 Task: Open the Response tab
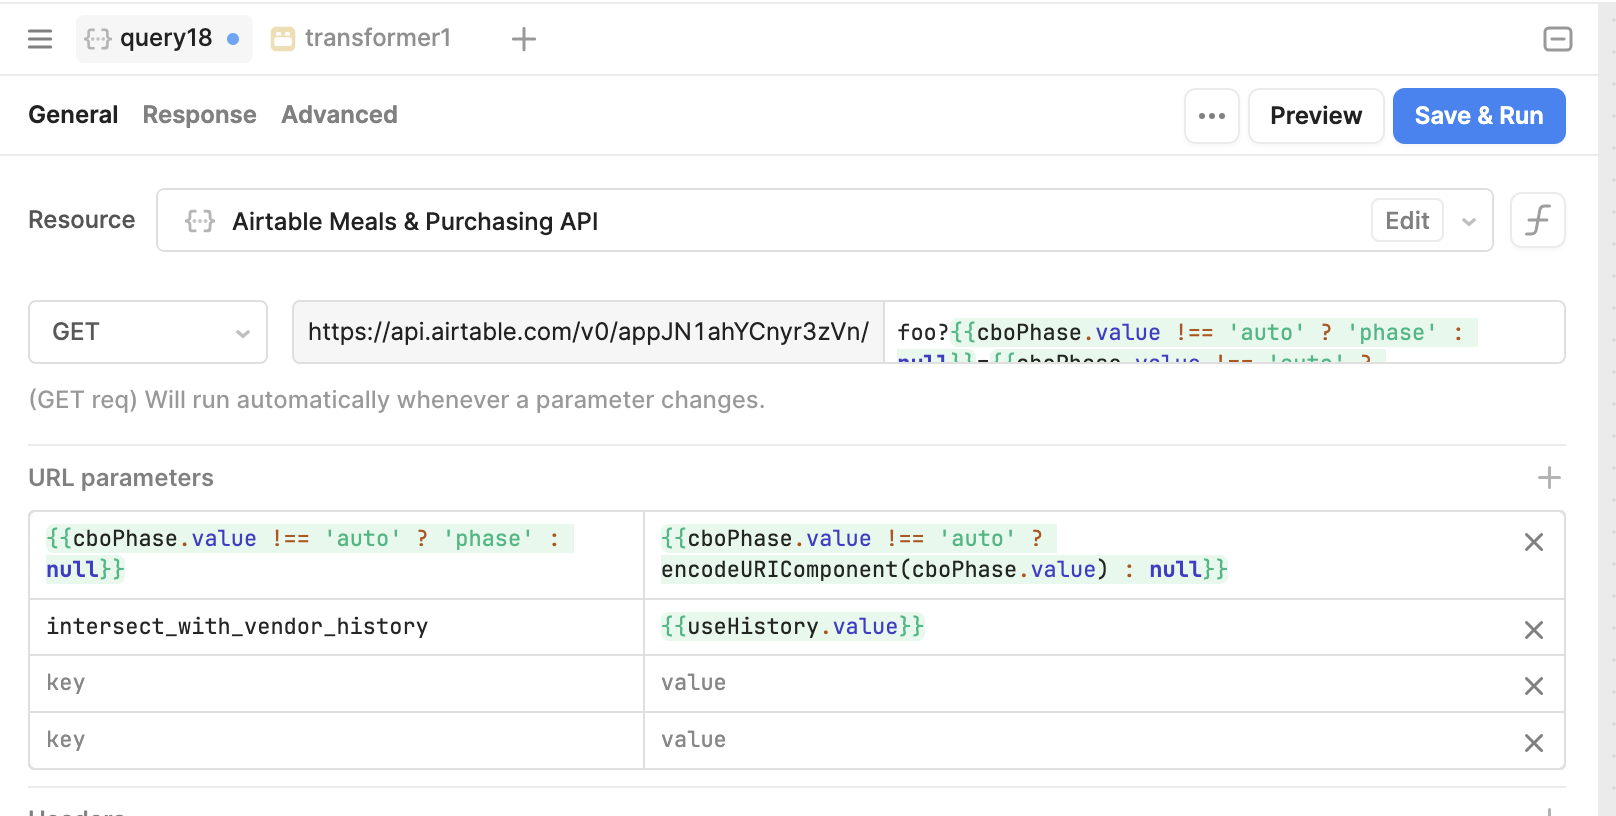coord(199,115)
